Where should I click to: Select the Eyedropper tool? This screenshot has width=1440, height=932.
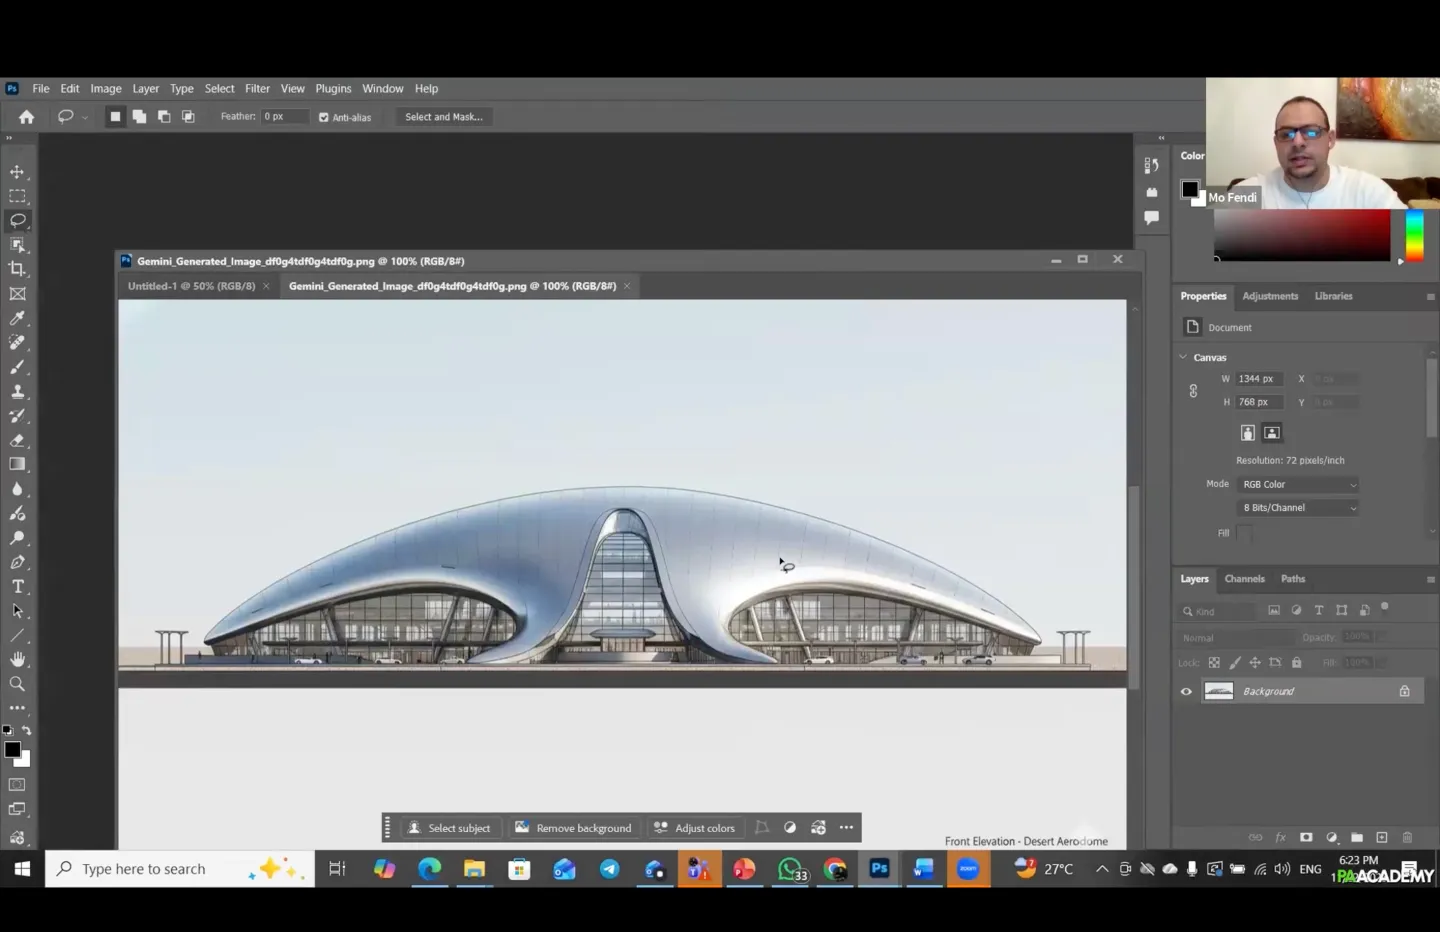[x=17, y=318]
